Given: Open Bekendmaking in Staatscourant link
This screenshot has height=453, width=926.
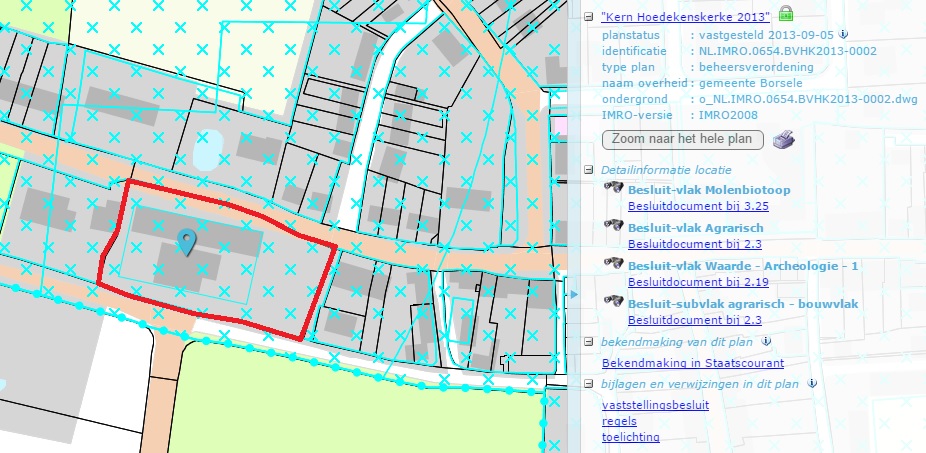Looking at the screenshot, I should point(692,363).
